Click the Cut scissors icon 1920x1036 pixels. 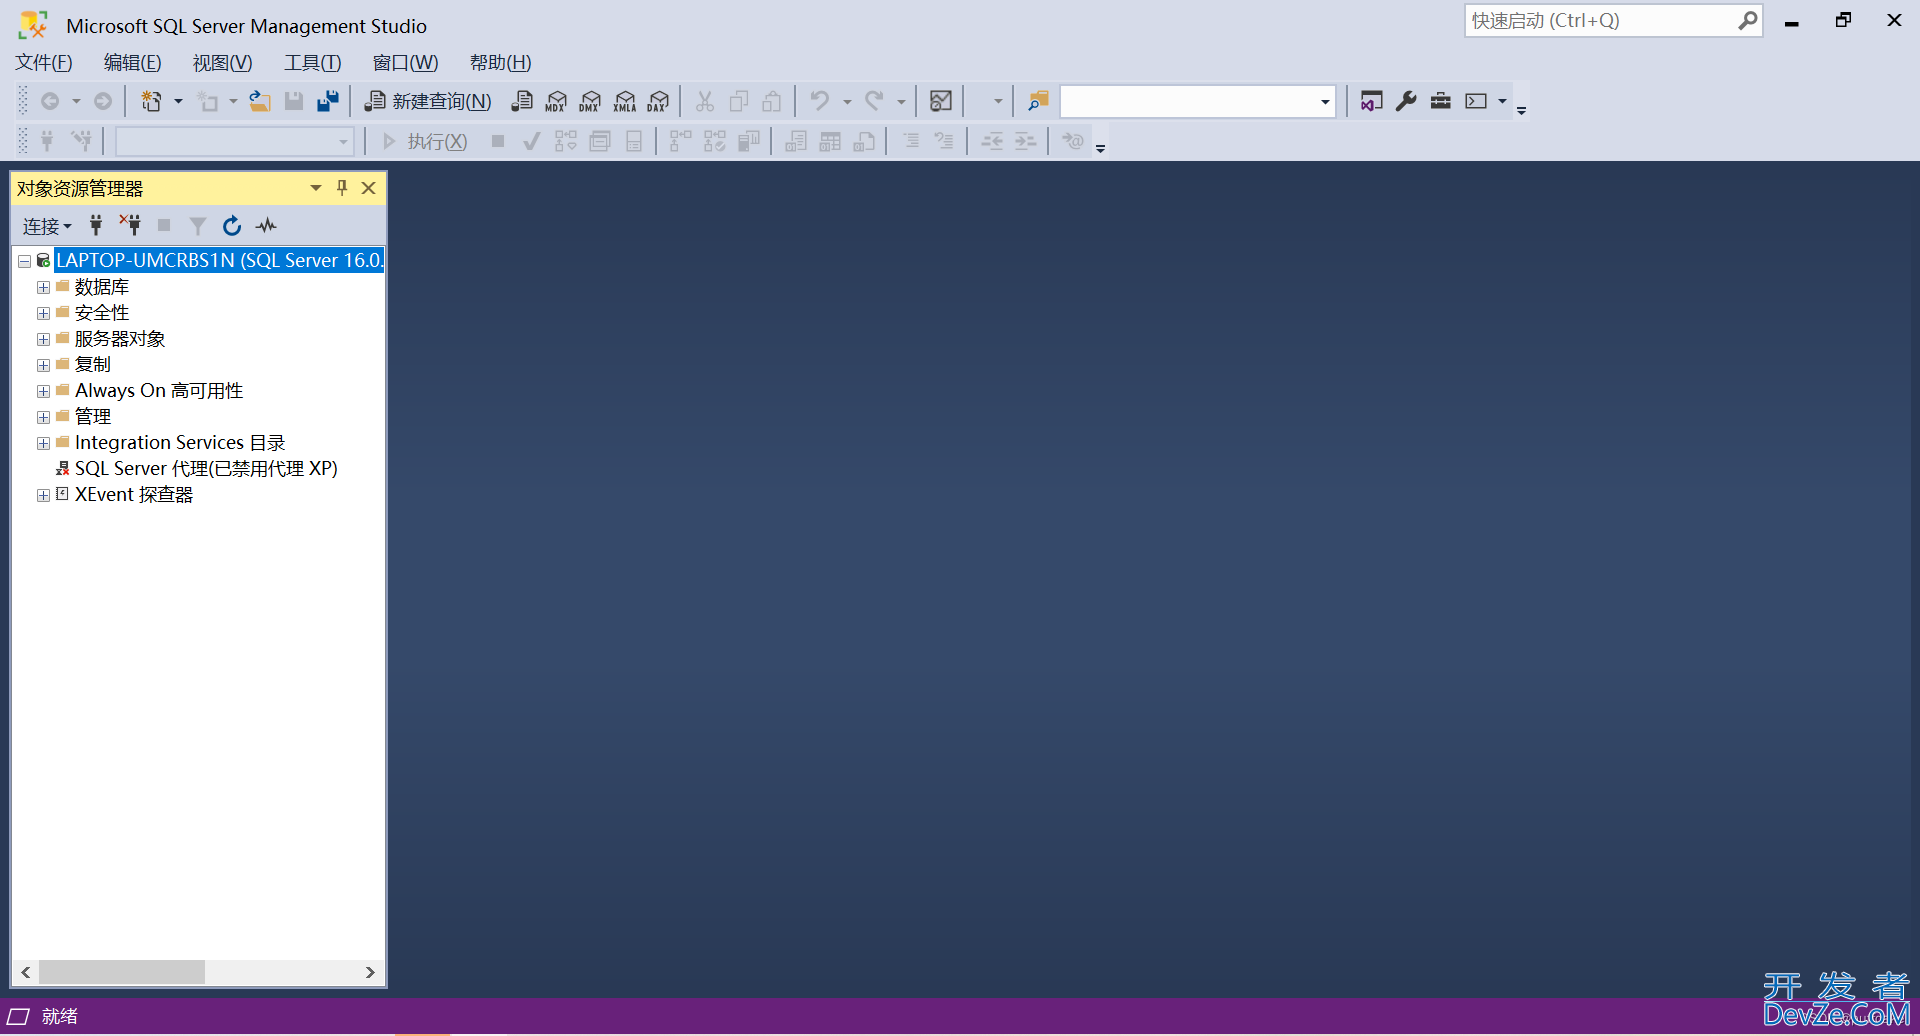pyautogui.click(x=705, y=101)
